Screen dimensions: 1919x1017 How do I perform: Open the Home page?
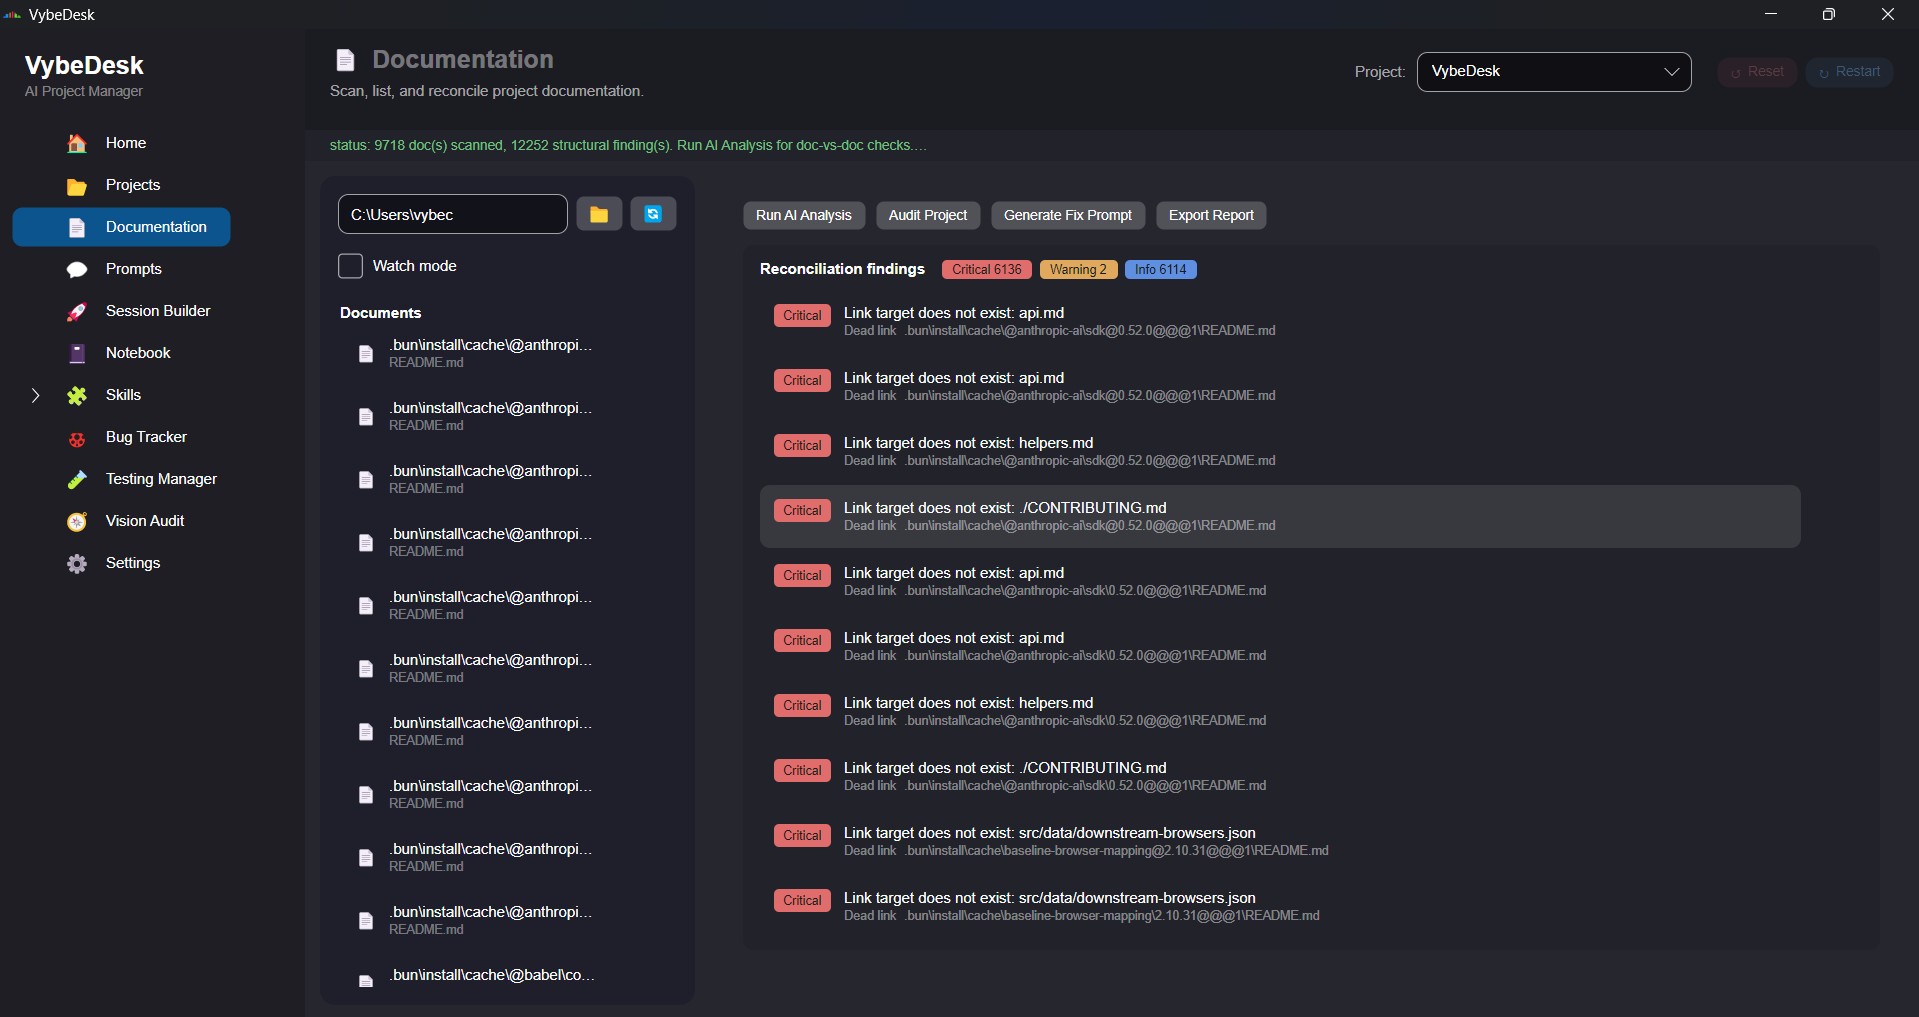[121, 143]
